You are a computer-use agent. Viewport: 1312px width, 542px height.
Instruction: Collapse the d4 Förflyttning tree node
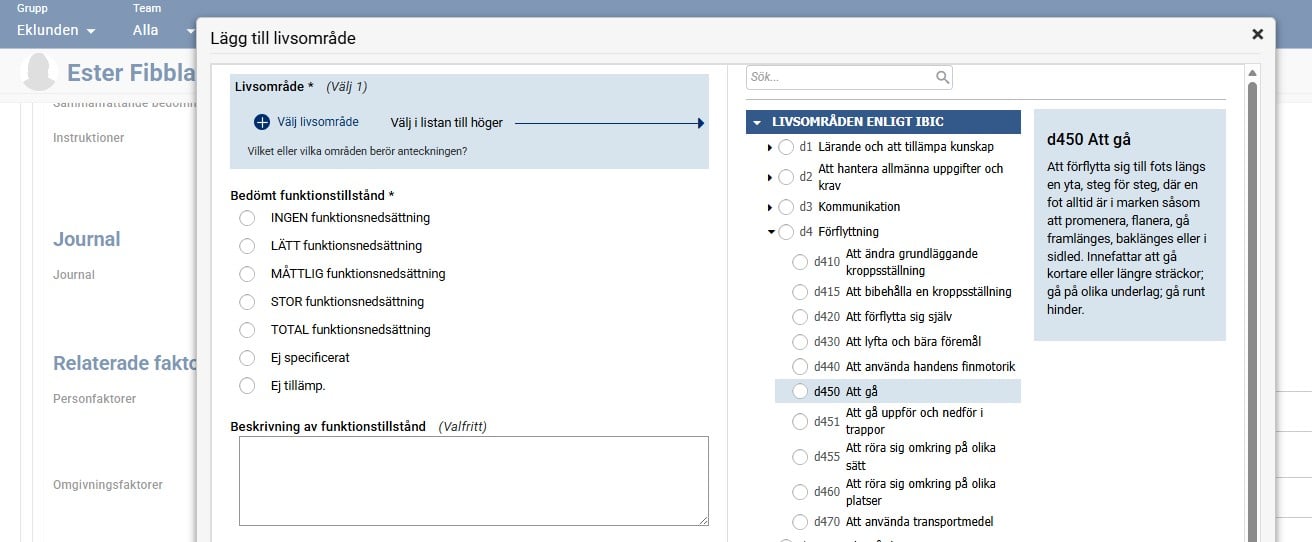(770, 232)
